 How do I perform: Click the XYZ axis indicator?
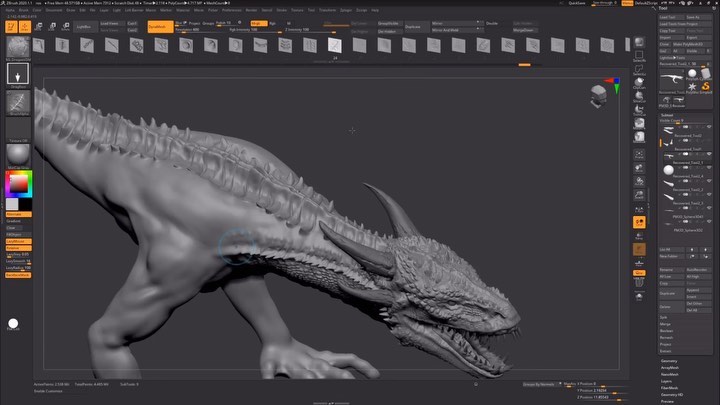(613, 85)
